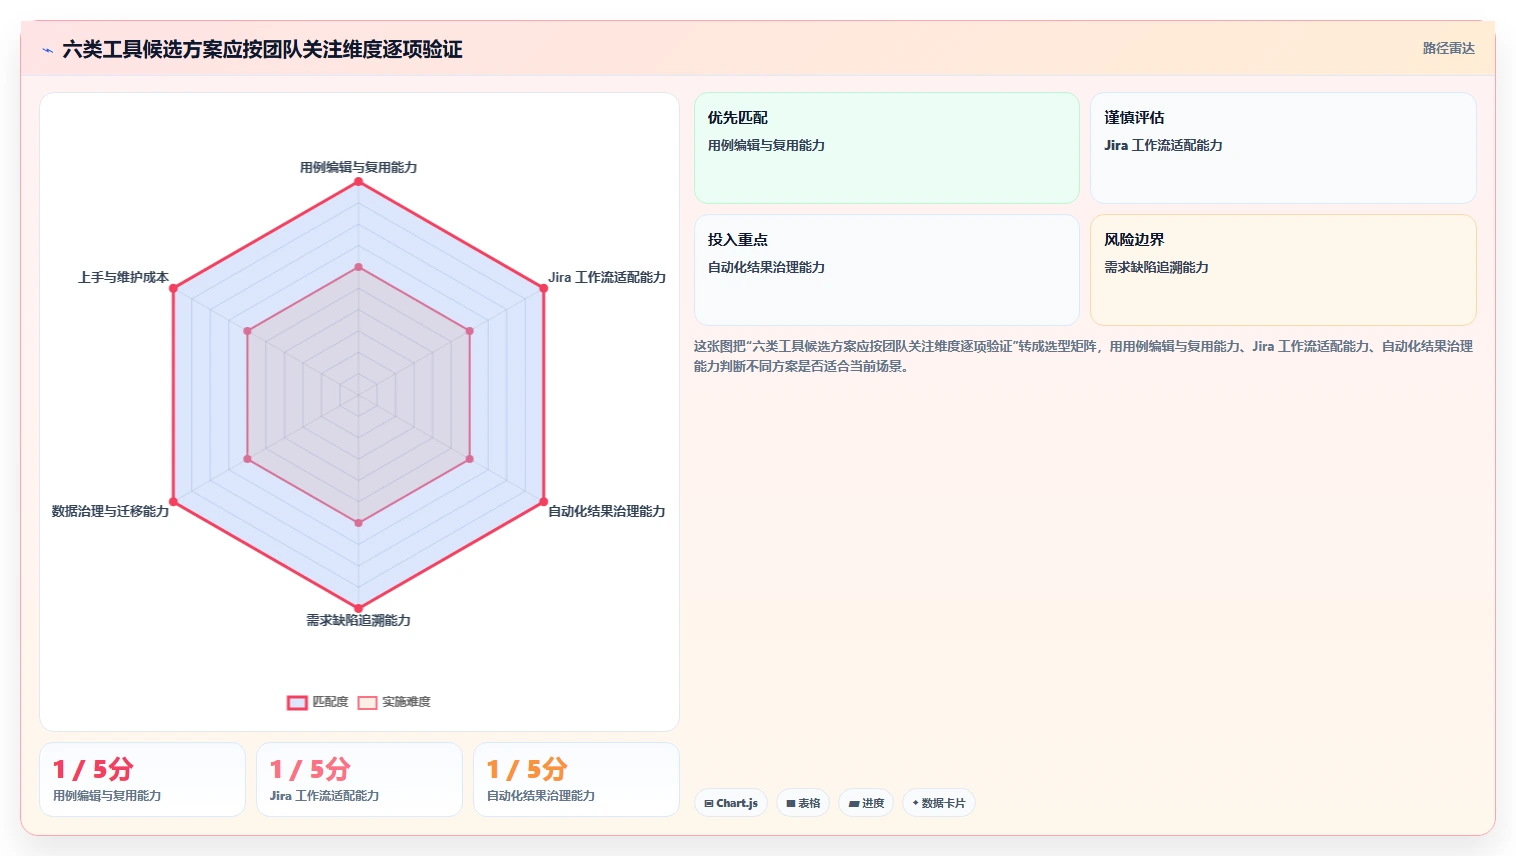Click inner 实施难度 point on 用例编辑与复用能力 axis

[x=358, y=267]
